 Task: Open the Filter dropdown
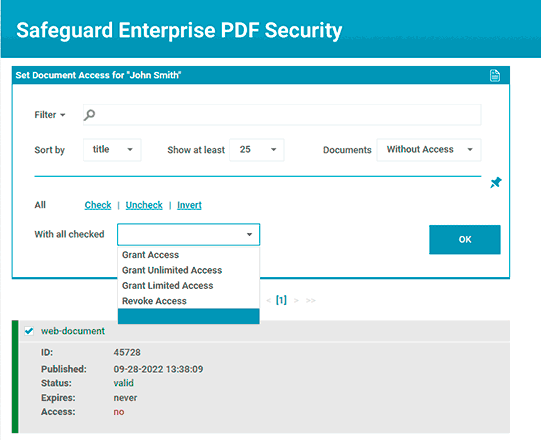pos(50,115)
